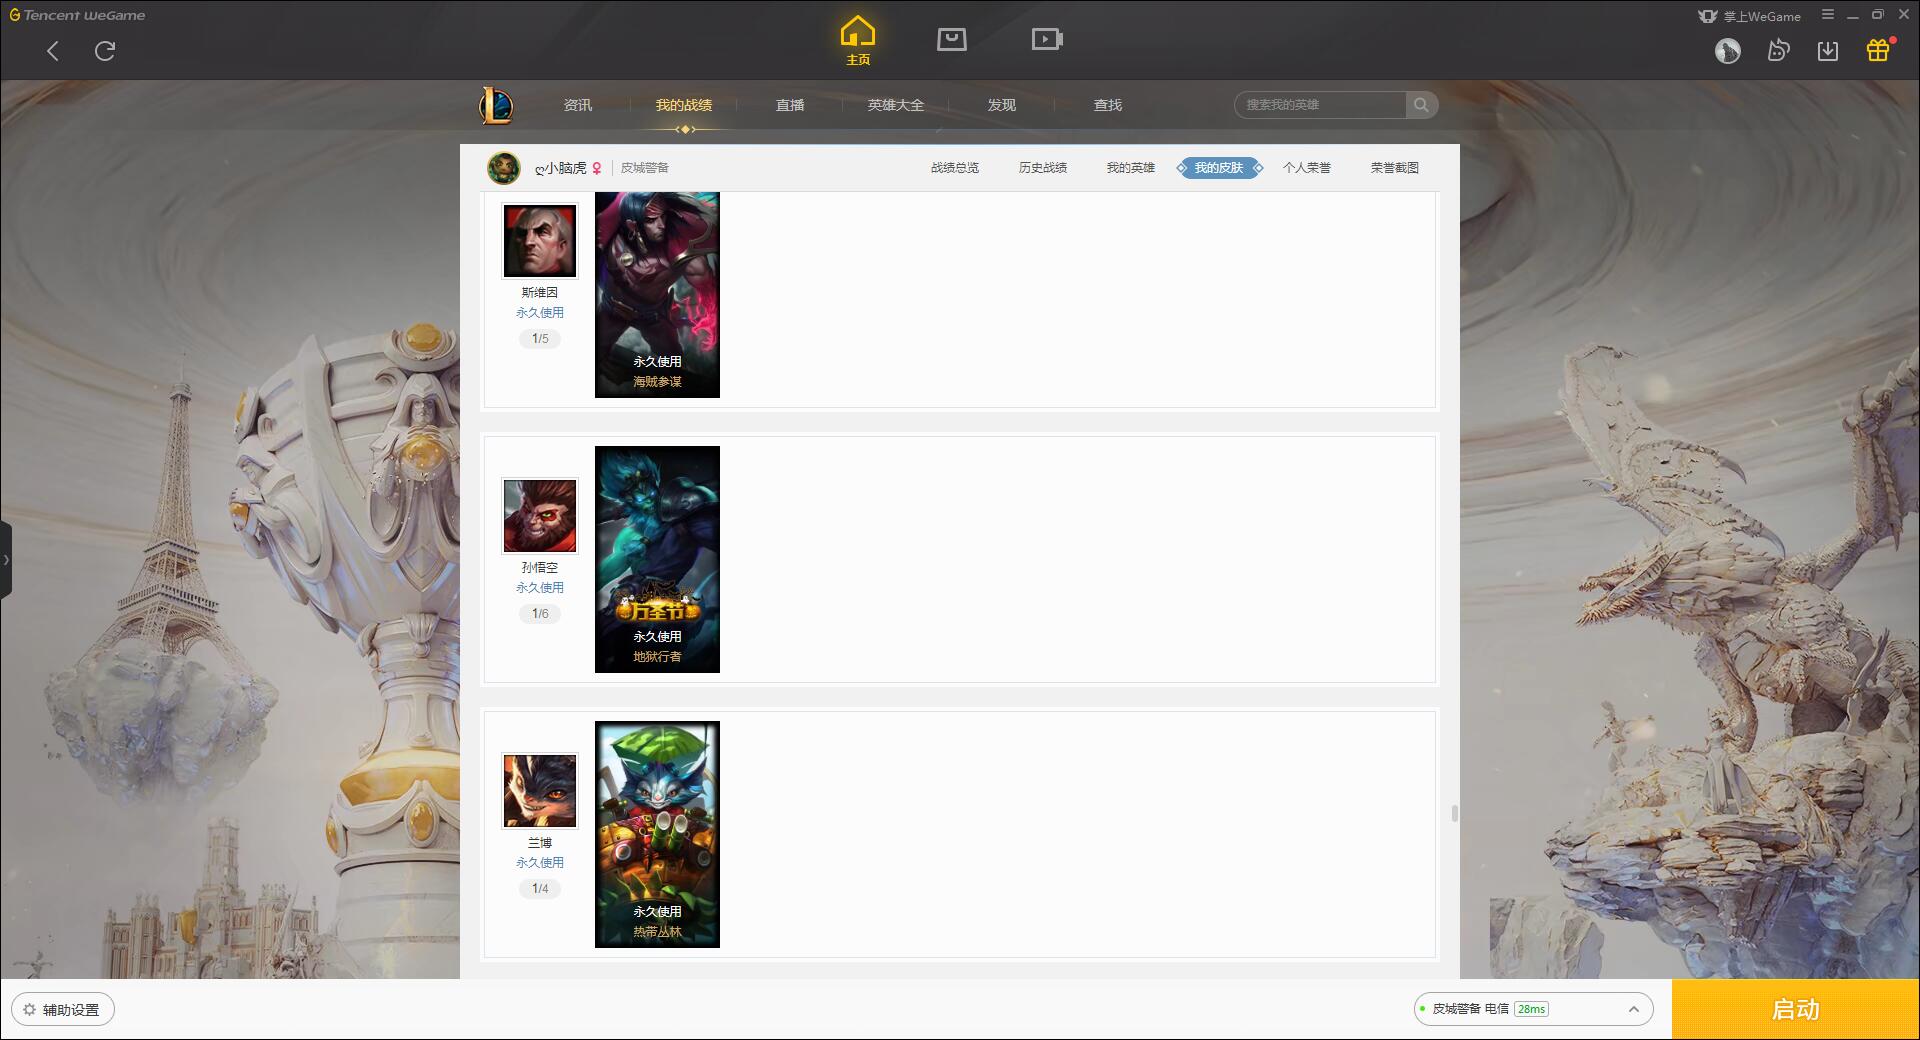Click 永久使用 text under 孙悟空
Viewport: 1920px width, 1040px height.
click(540, 588)
